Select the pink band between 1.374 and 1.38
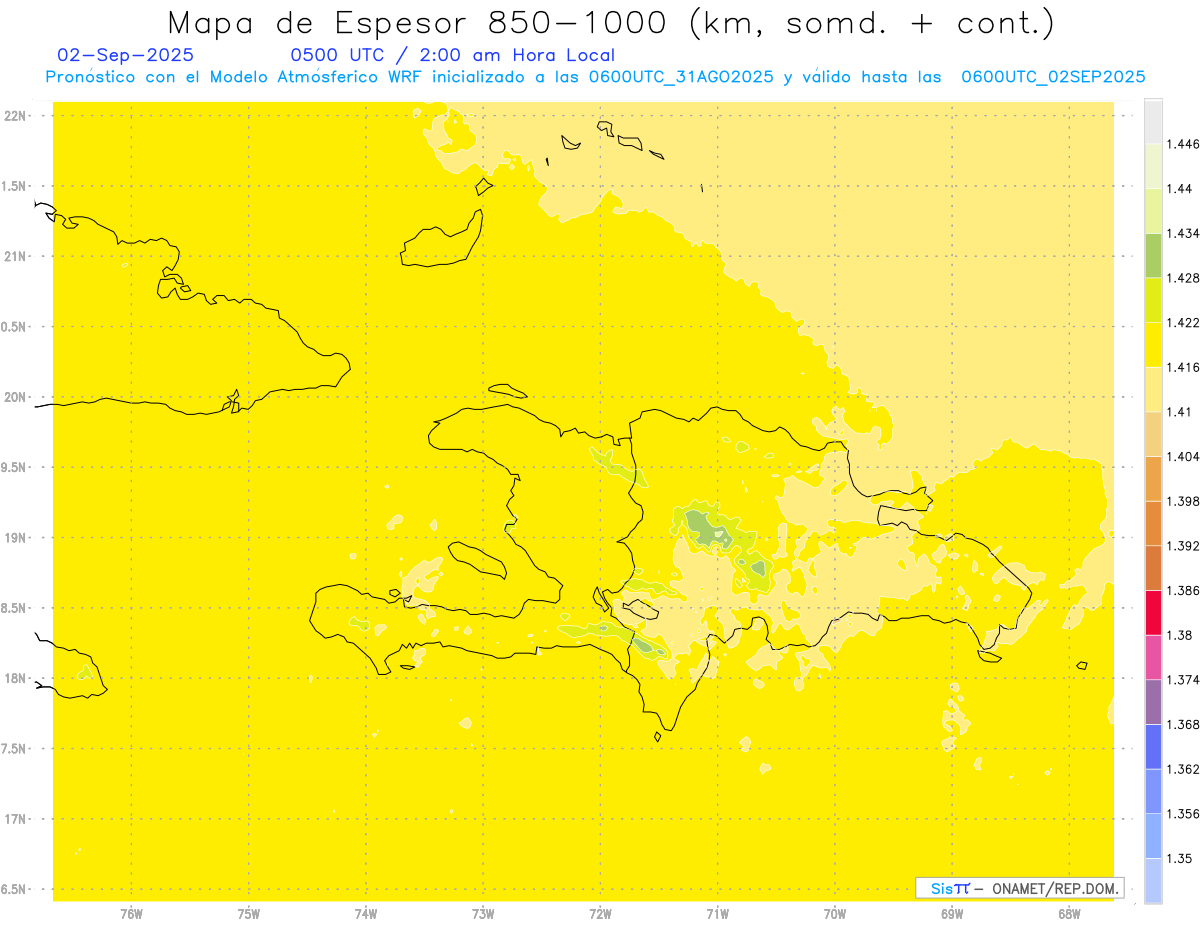 coord(1153,657)
